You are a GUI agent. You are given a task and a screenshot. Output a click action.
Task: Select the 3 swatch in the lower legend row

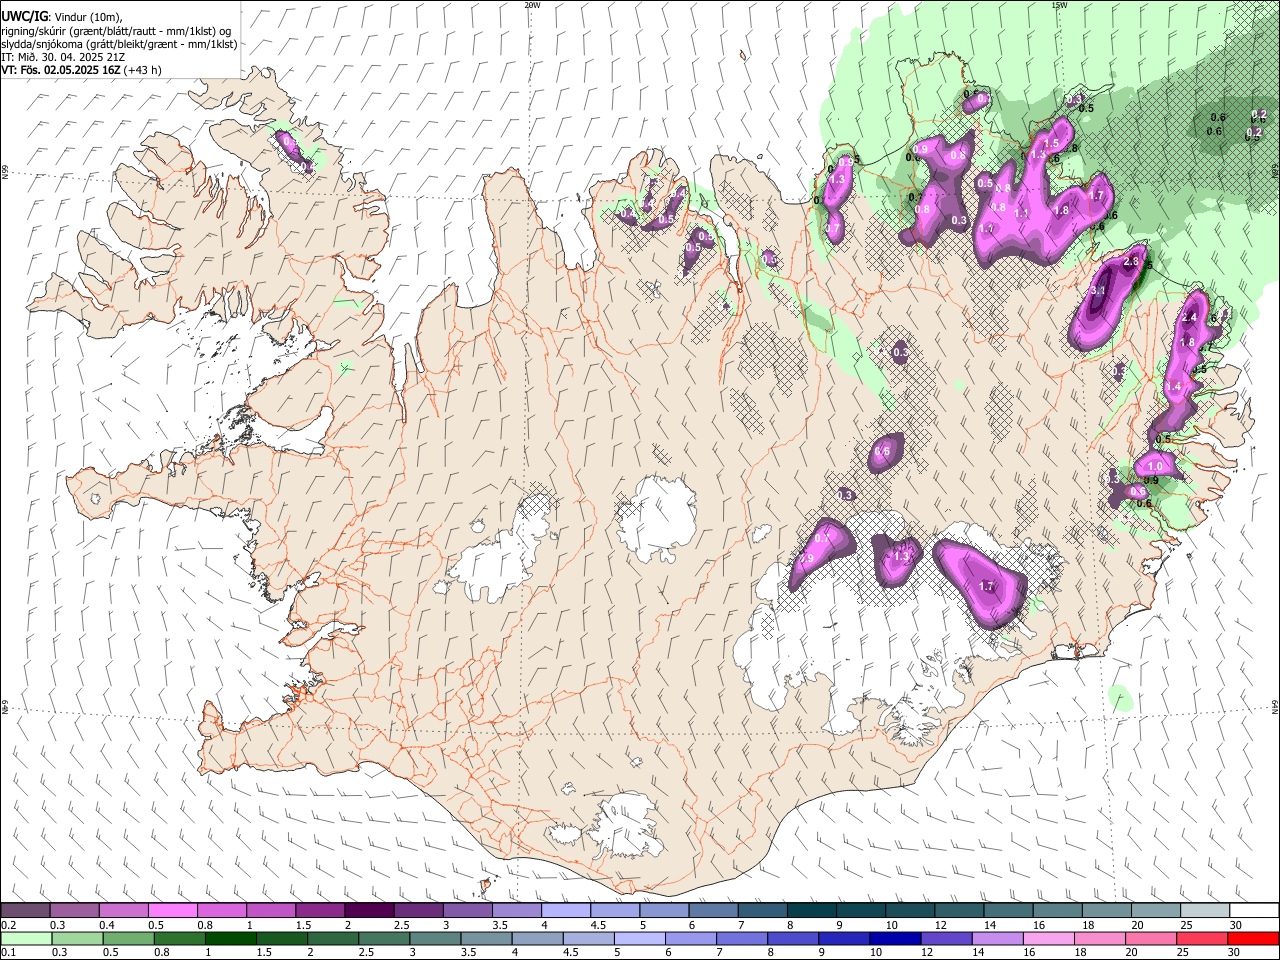[x=434, y=938]
